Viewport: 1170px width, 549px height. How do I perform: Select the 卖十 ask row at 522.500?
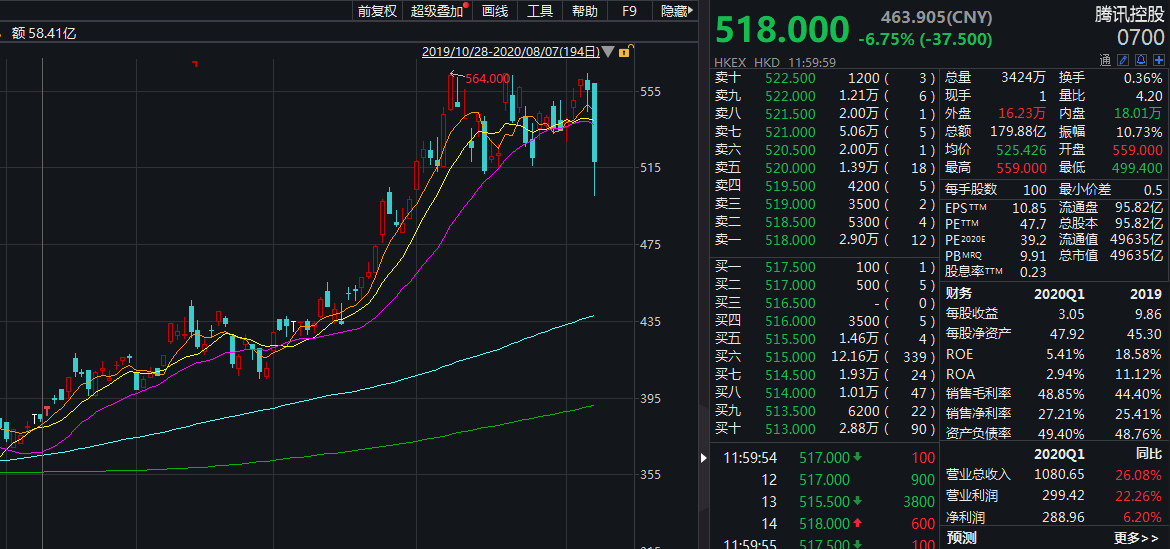tap(825, 78)
